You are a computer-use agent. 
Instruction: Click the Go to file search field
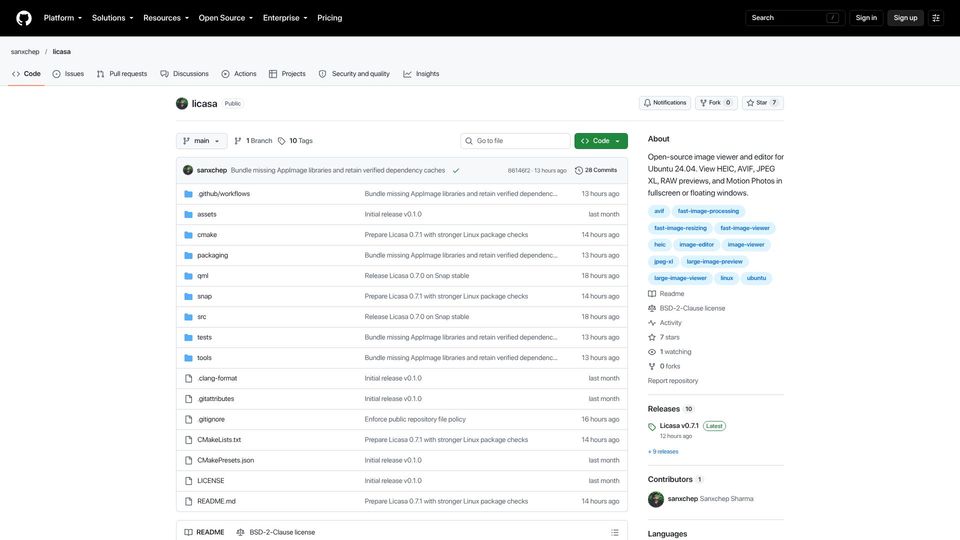coord(515,141)
